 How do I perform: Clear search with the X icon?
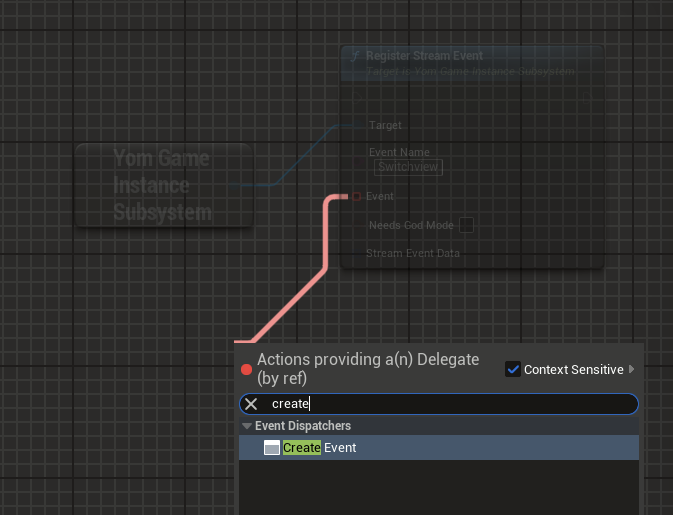click(x=251, y=404)
